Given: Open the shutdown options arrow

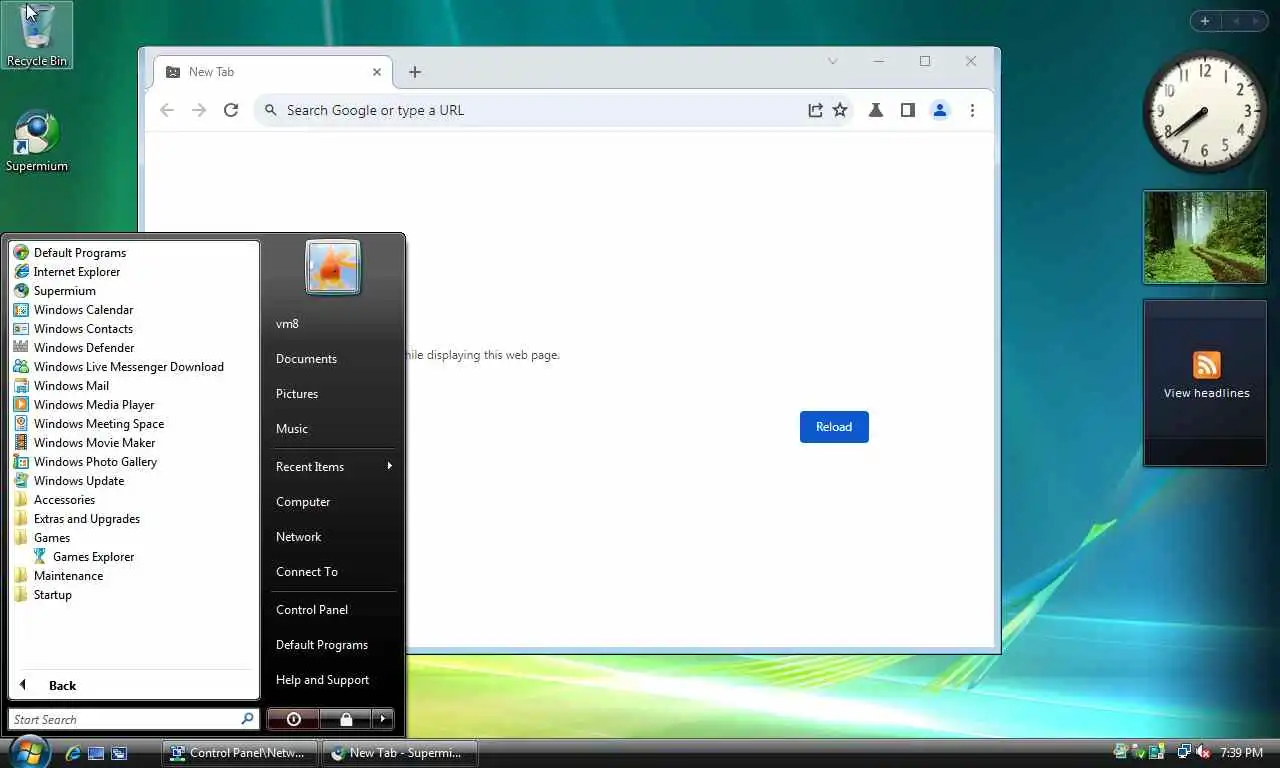Looking at the screenshot, I should pos(383,719).
